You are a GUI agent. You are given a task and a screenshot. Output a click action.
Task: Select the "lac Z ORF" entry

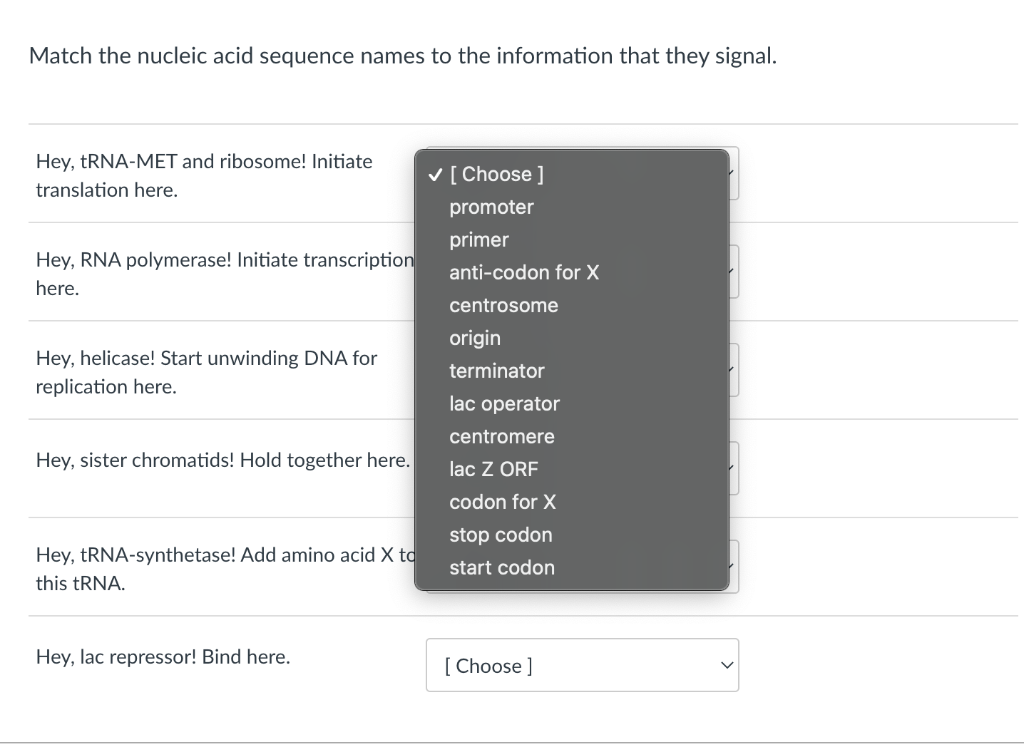571,469
